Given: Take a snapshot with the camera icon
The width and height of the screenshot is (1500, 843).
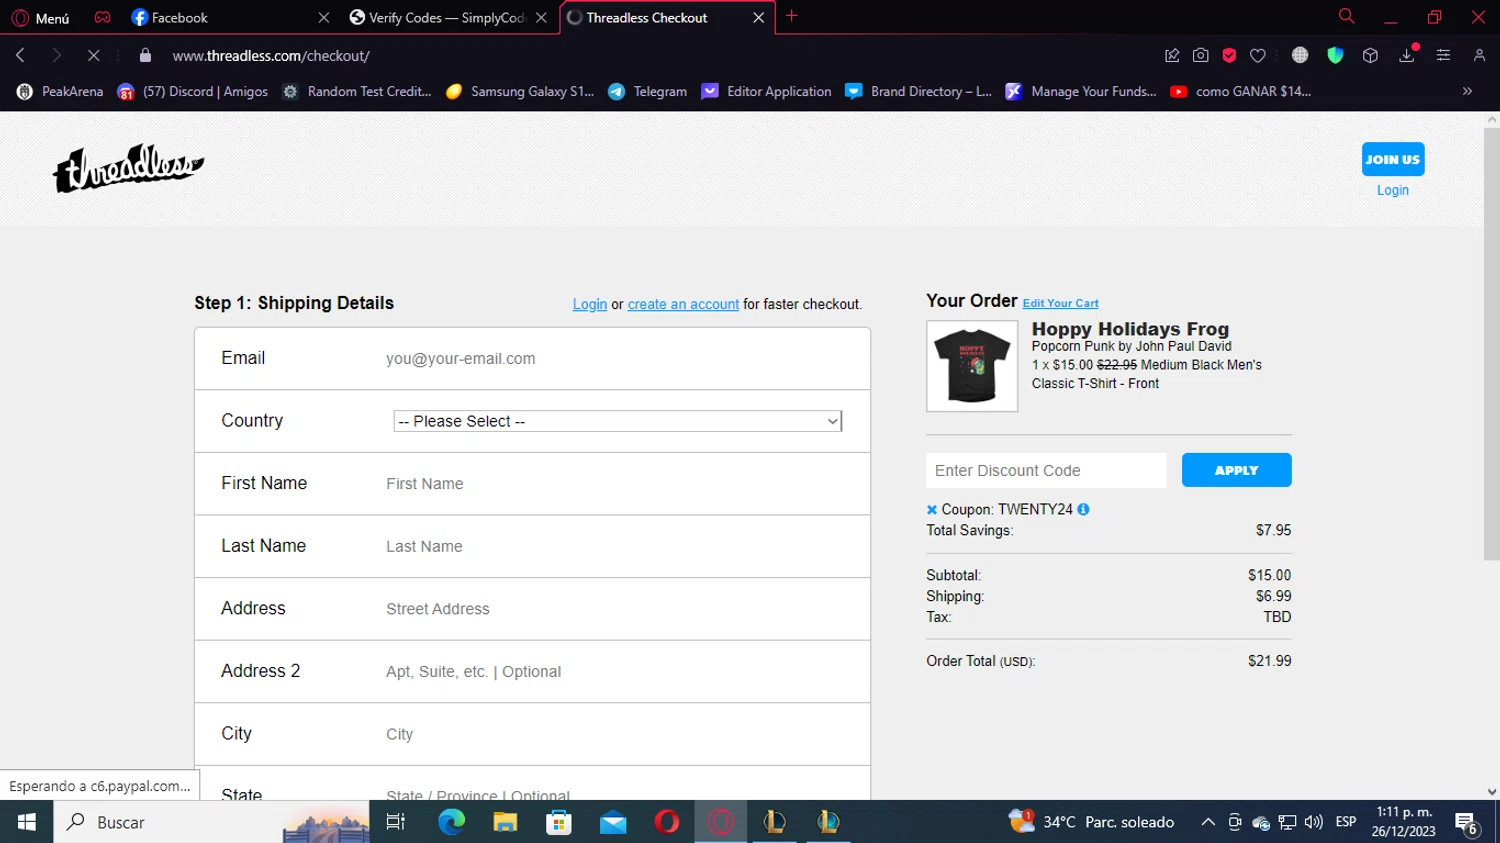Looking at the screenshot, I should click(x=1201, y=55).
